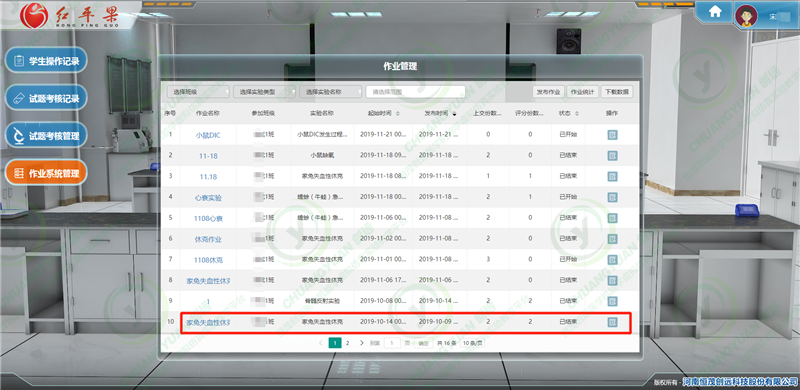Open 试题考核管理 sidebar menu

(46, 136)
